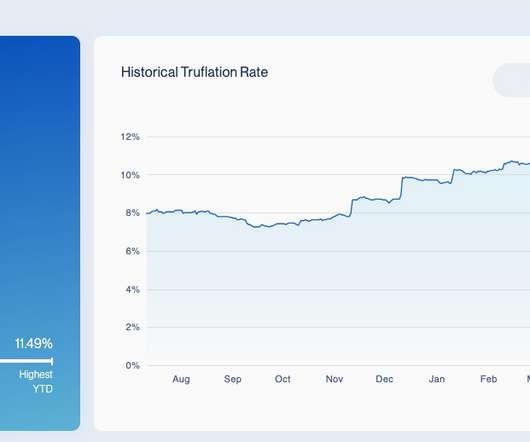The width and height of the screenshot is (530, 442).
Task: Click the highest YTD white range bar
Action: point(26,361)
